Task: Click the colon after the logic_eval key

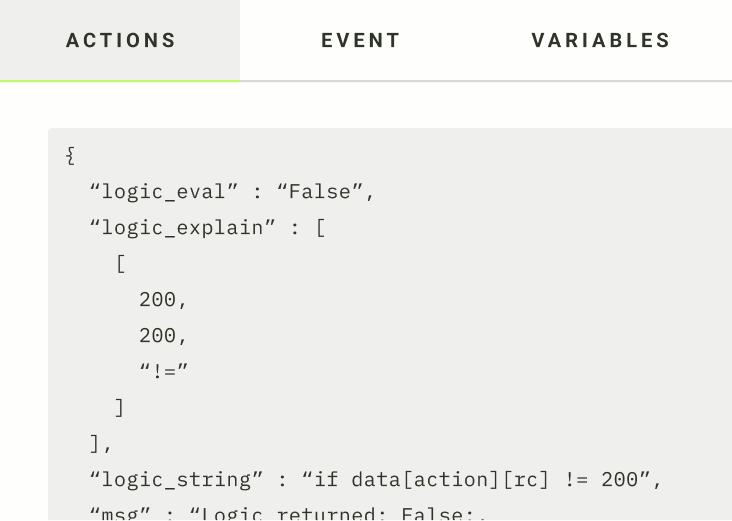Action: coord(257,193)
